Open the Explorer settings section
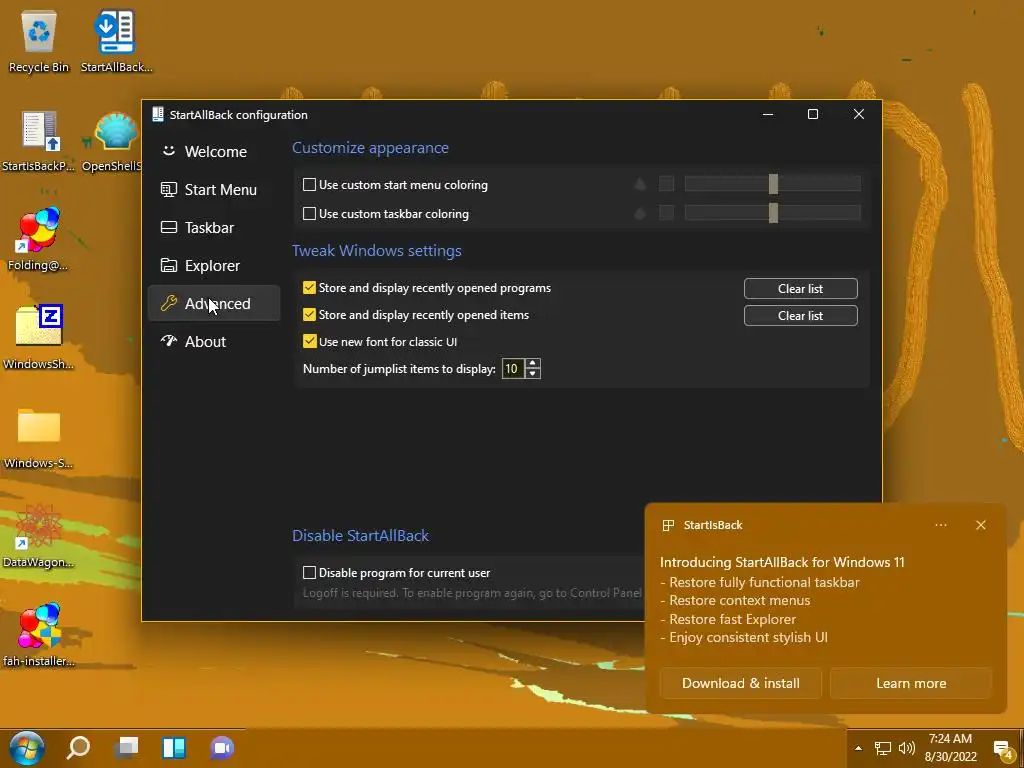Image resolution: width=1024 pixels, height=768 pixels. (x=214, y=265)
